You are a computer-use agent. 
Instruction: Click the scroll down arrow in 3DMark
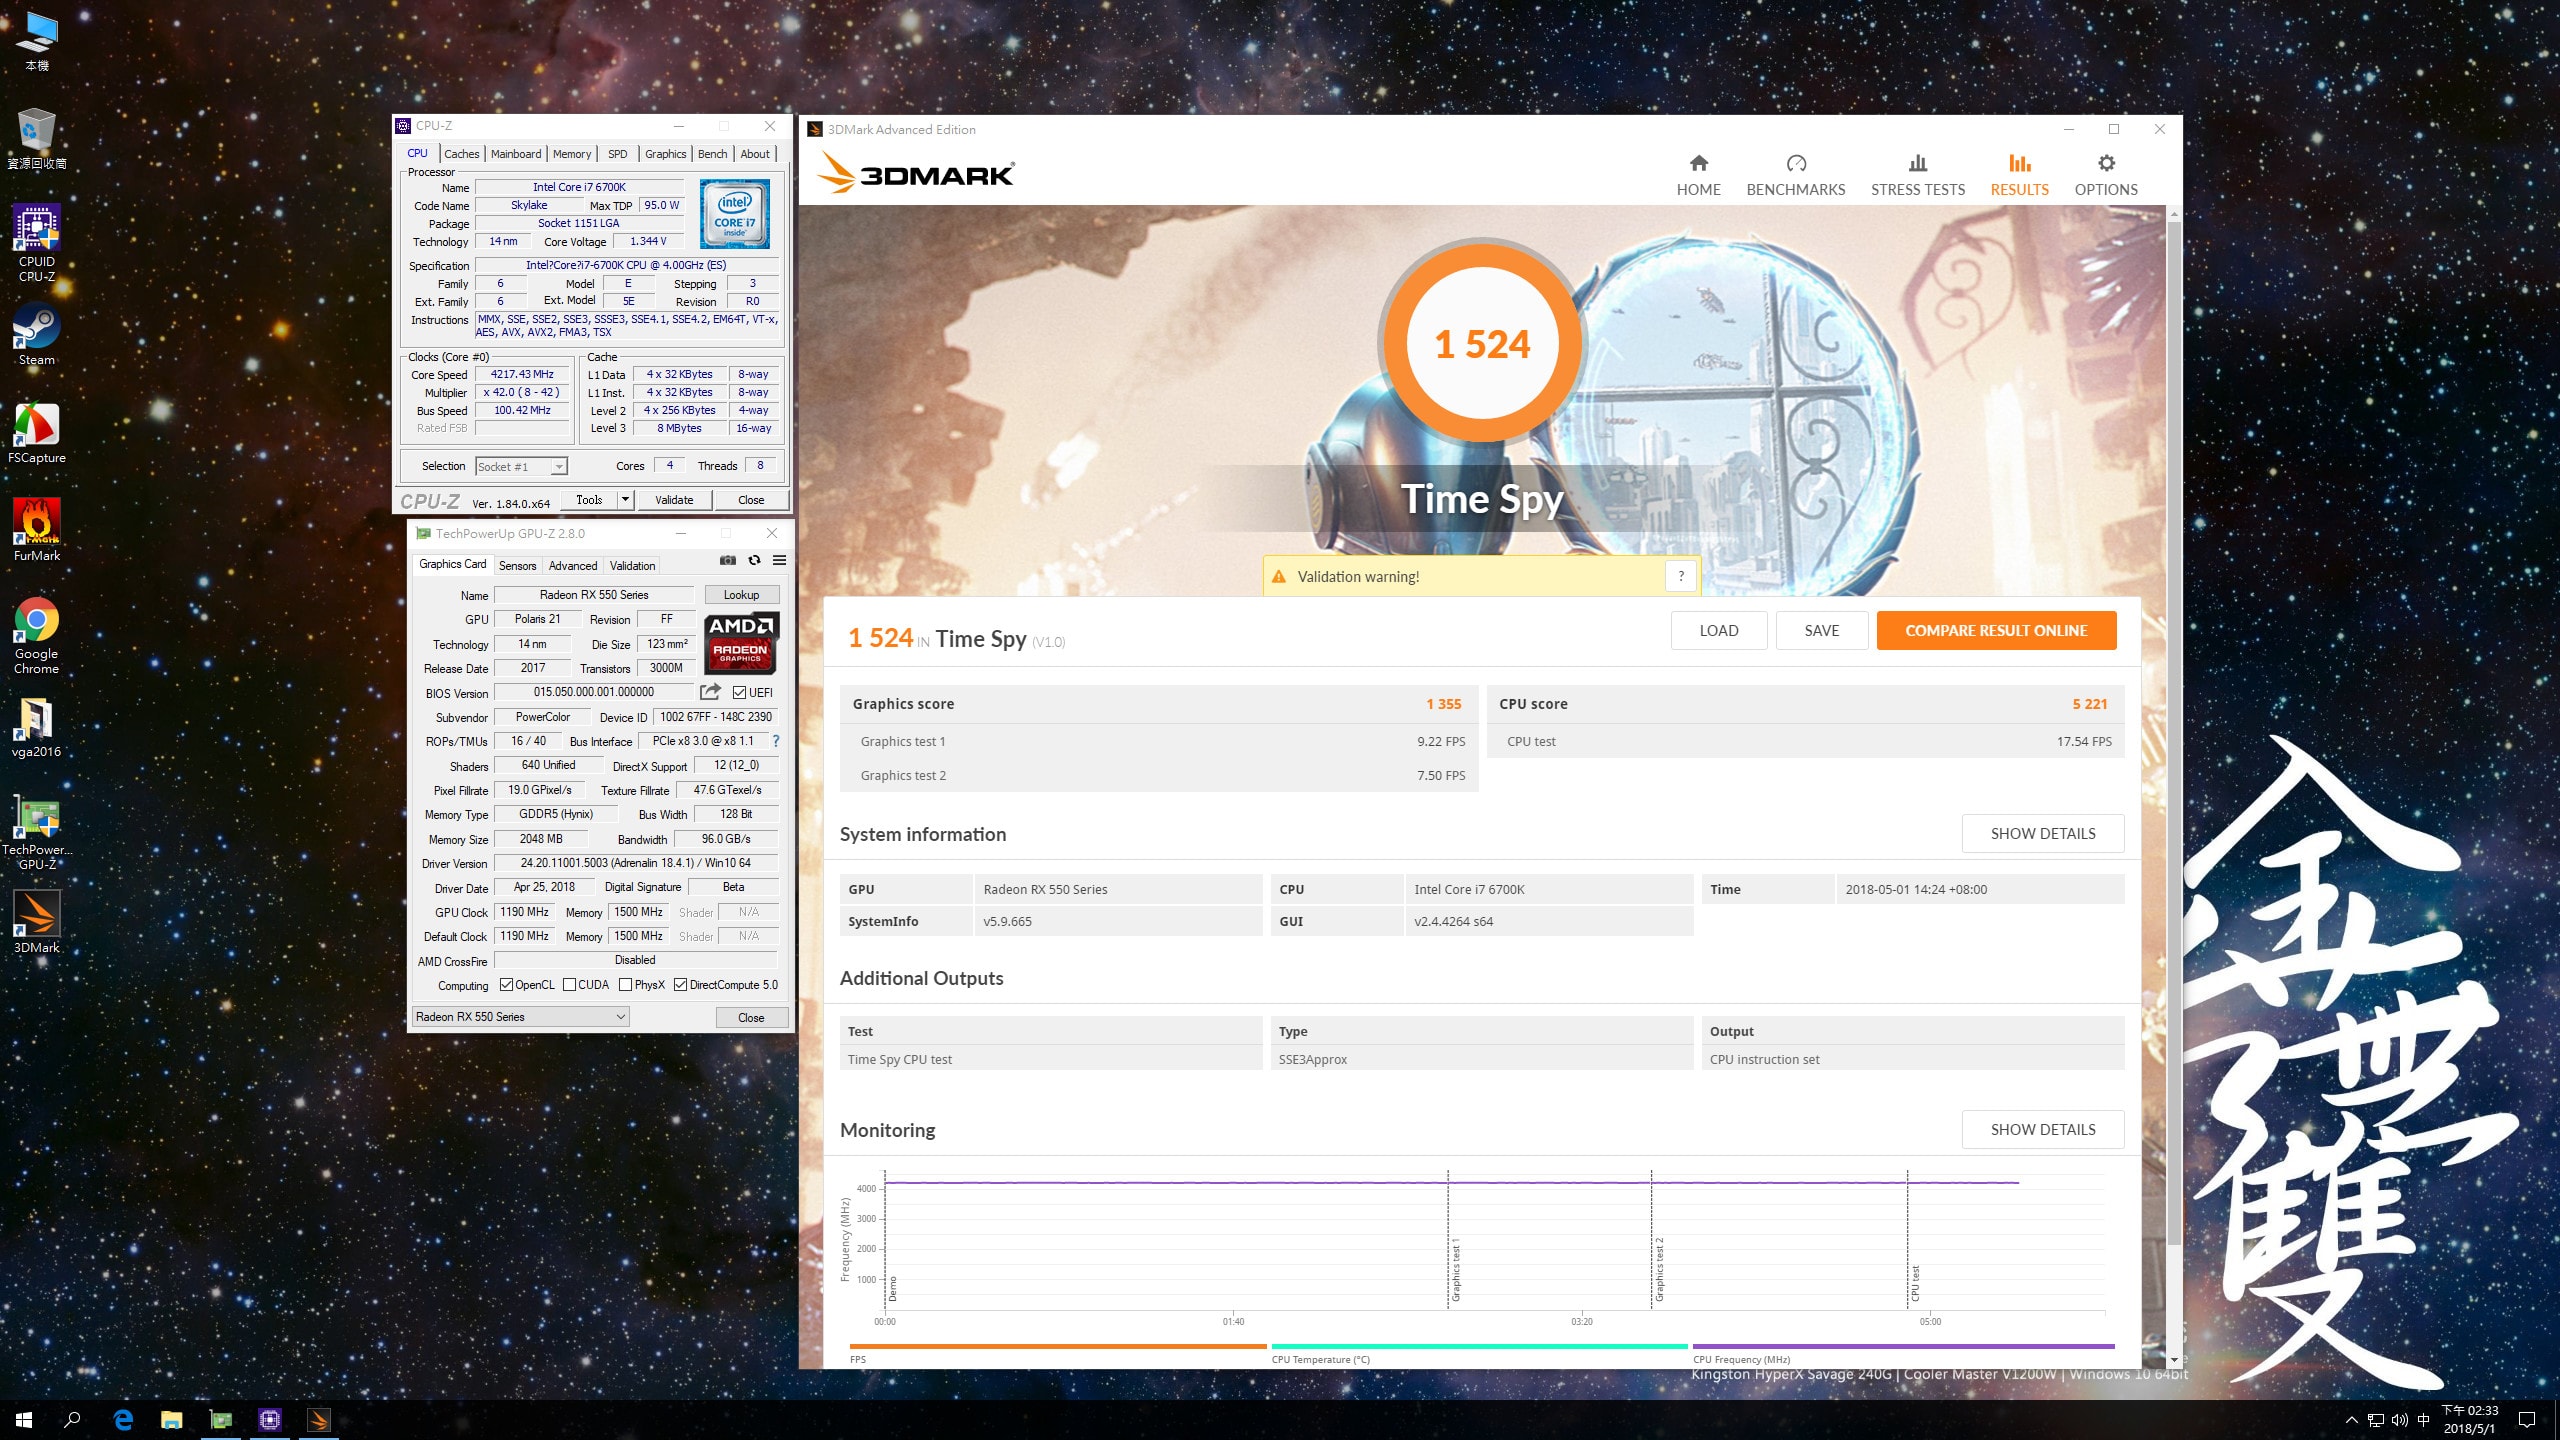coord(2173,1360)
